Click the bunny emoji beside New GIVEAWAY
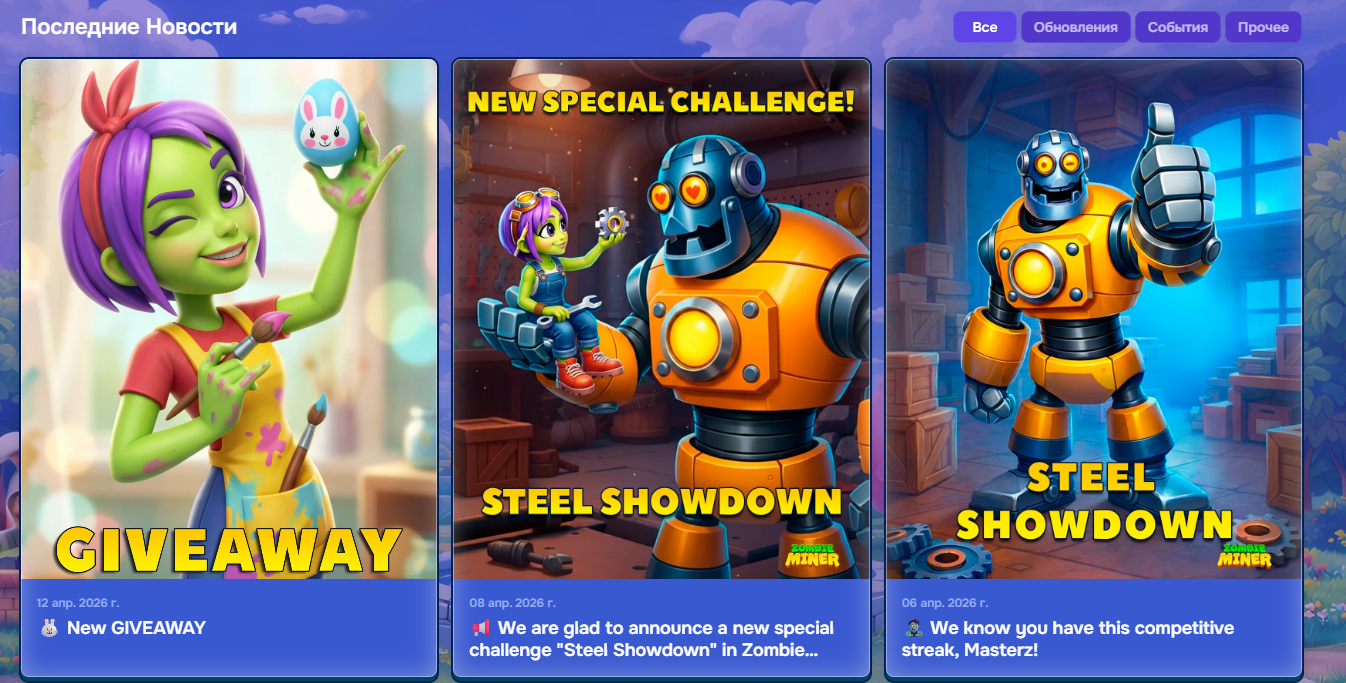The image size is (1346, 683). click(49, 628)
